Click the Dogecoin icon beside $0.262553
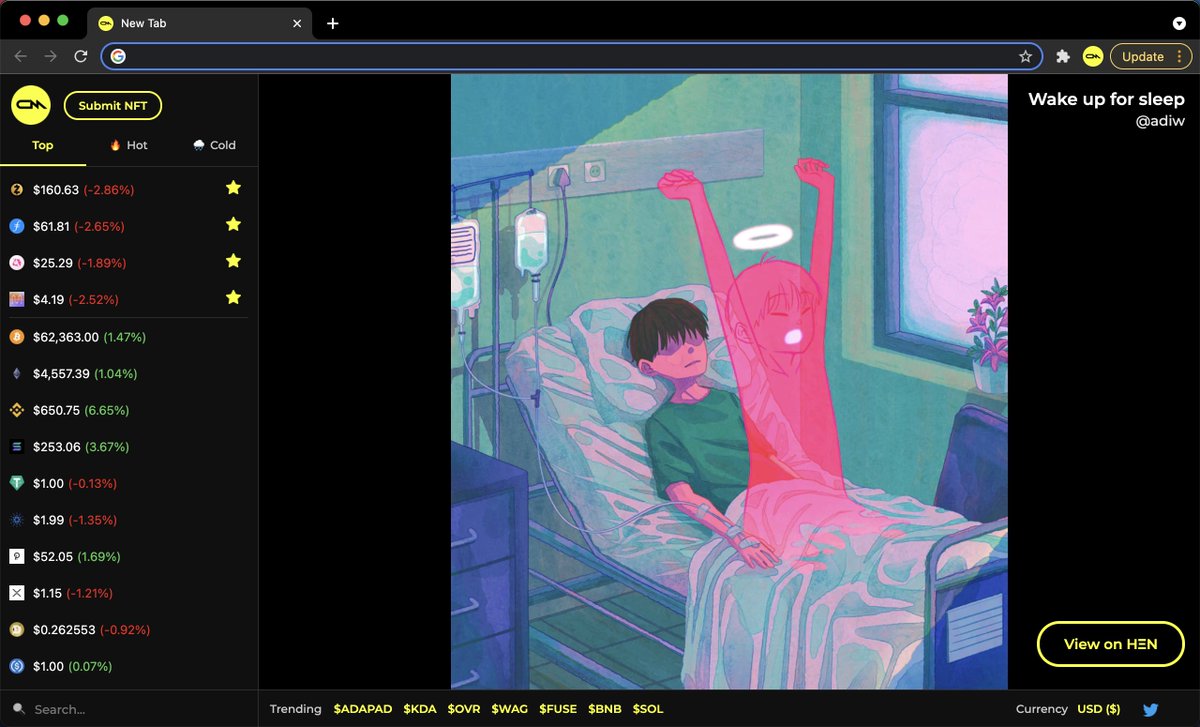This screenshot has height=727, width=1200. (16, 630)
